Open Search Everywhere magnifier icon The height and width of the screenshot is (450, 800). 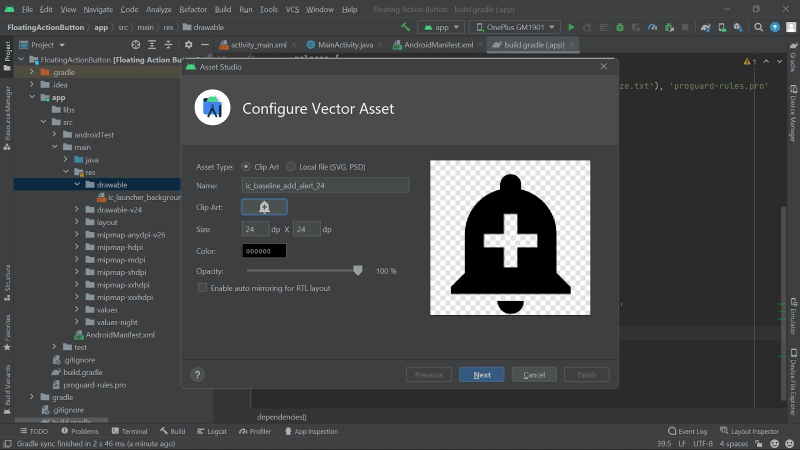coord(759,27)
